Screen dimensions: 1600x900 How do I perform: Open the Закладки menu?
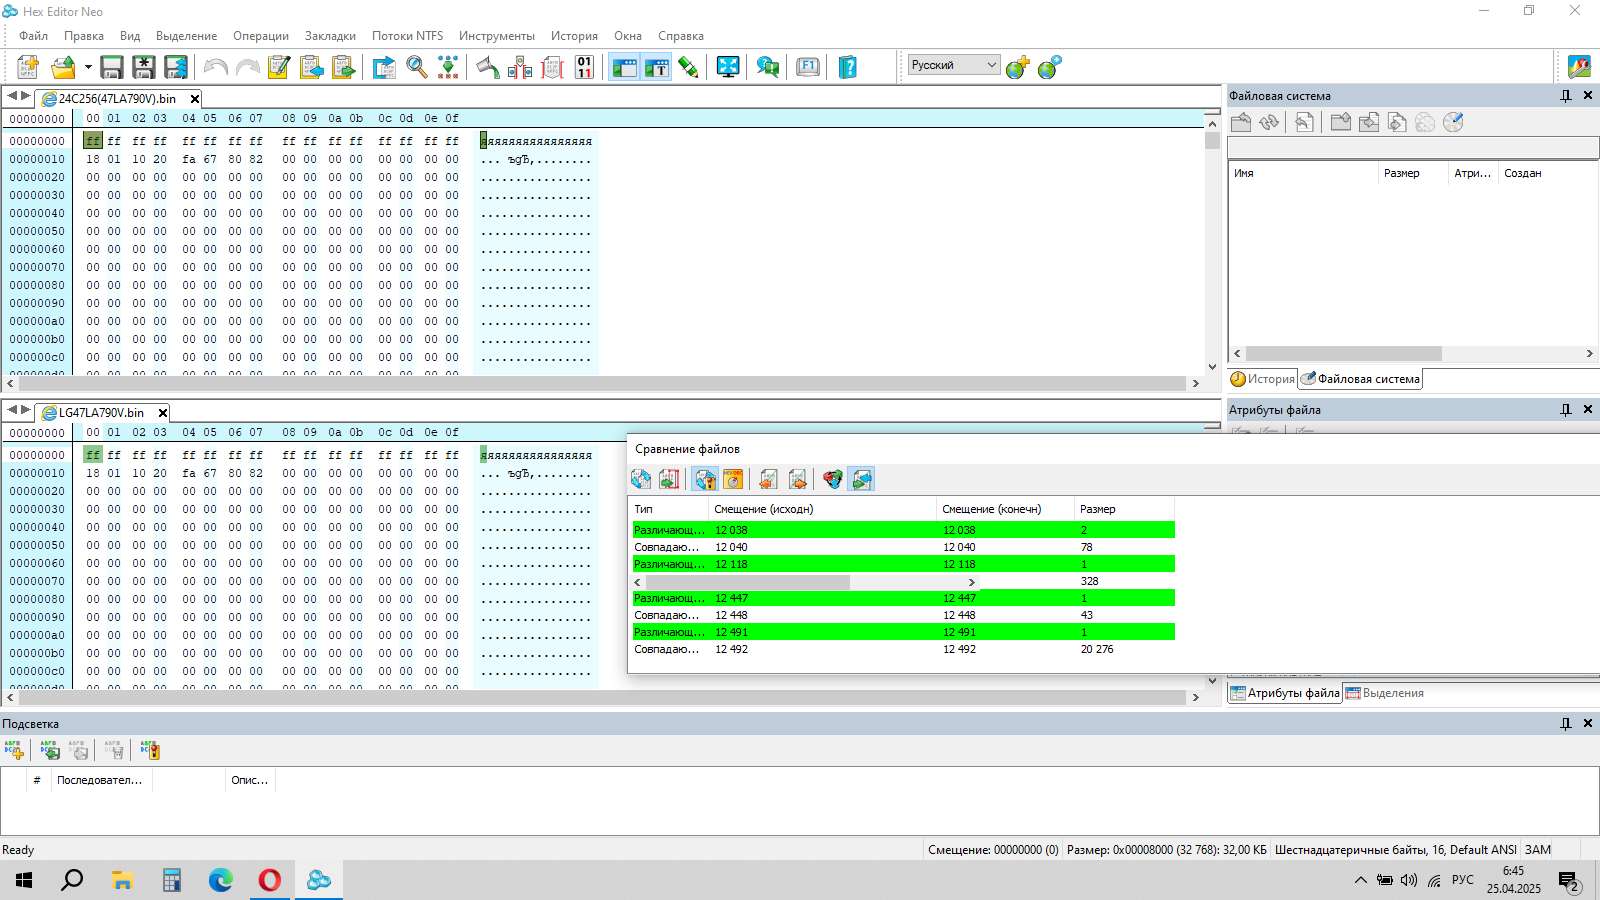tap(330, 36)
